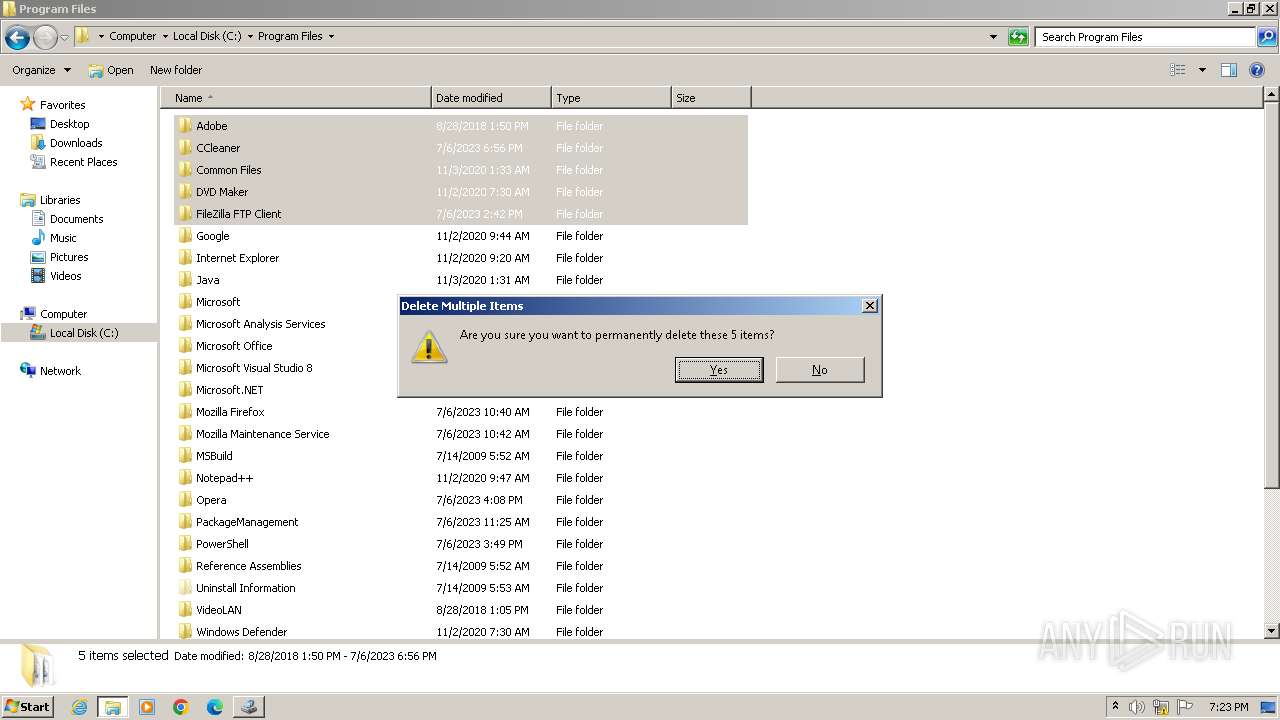
Task: Select the PackageManagement folder
Action: click(247, 522)
